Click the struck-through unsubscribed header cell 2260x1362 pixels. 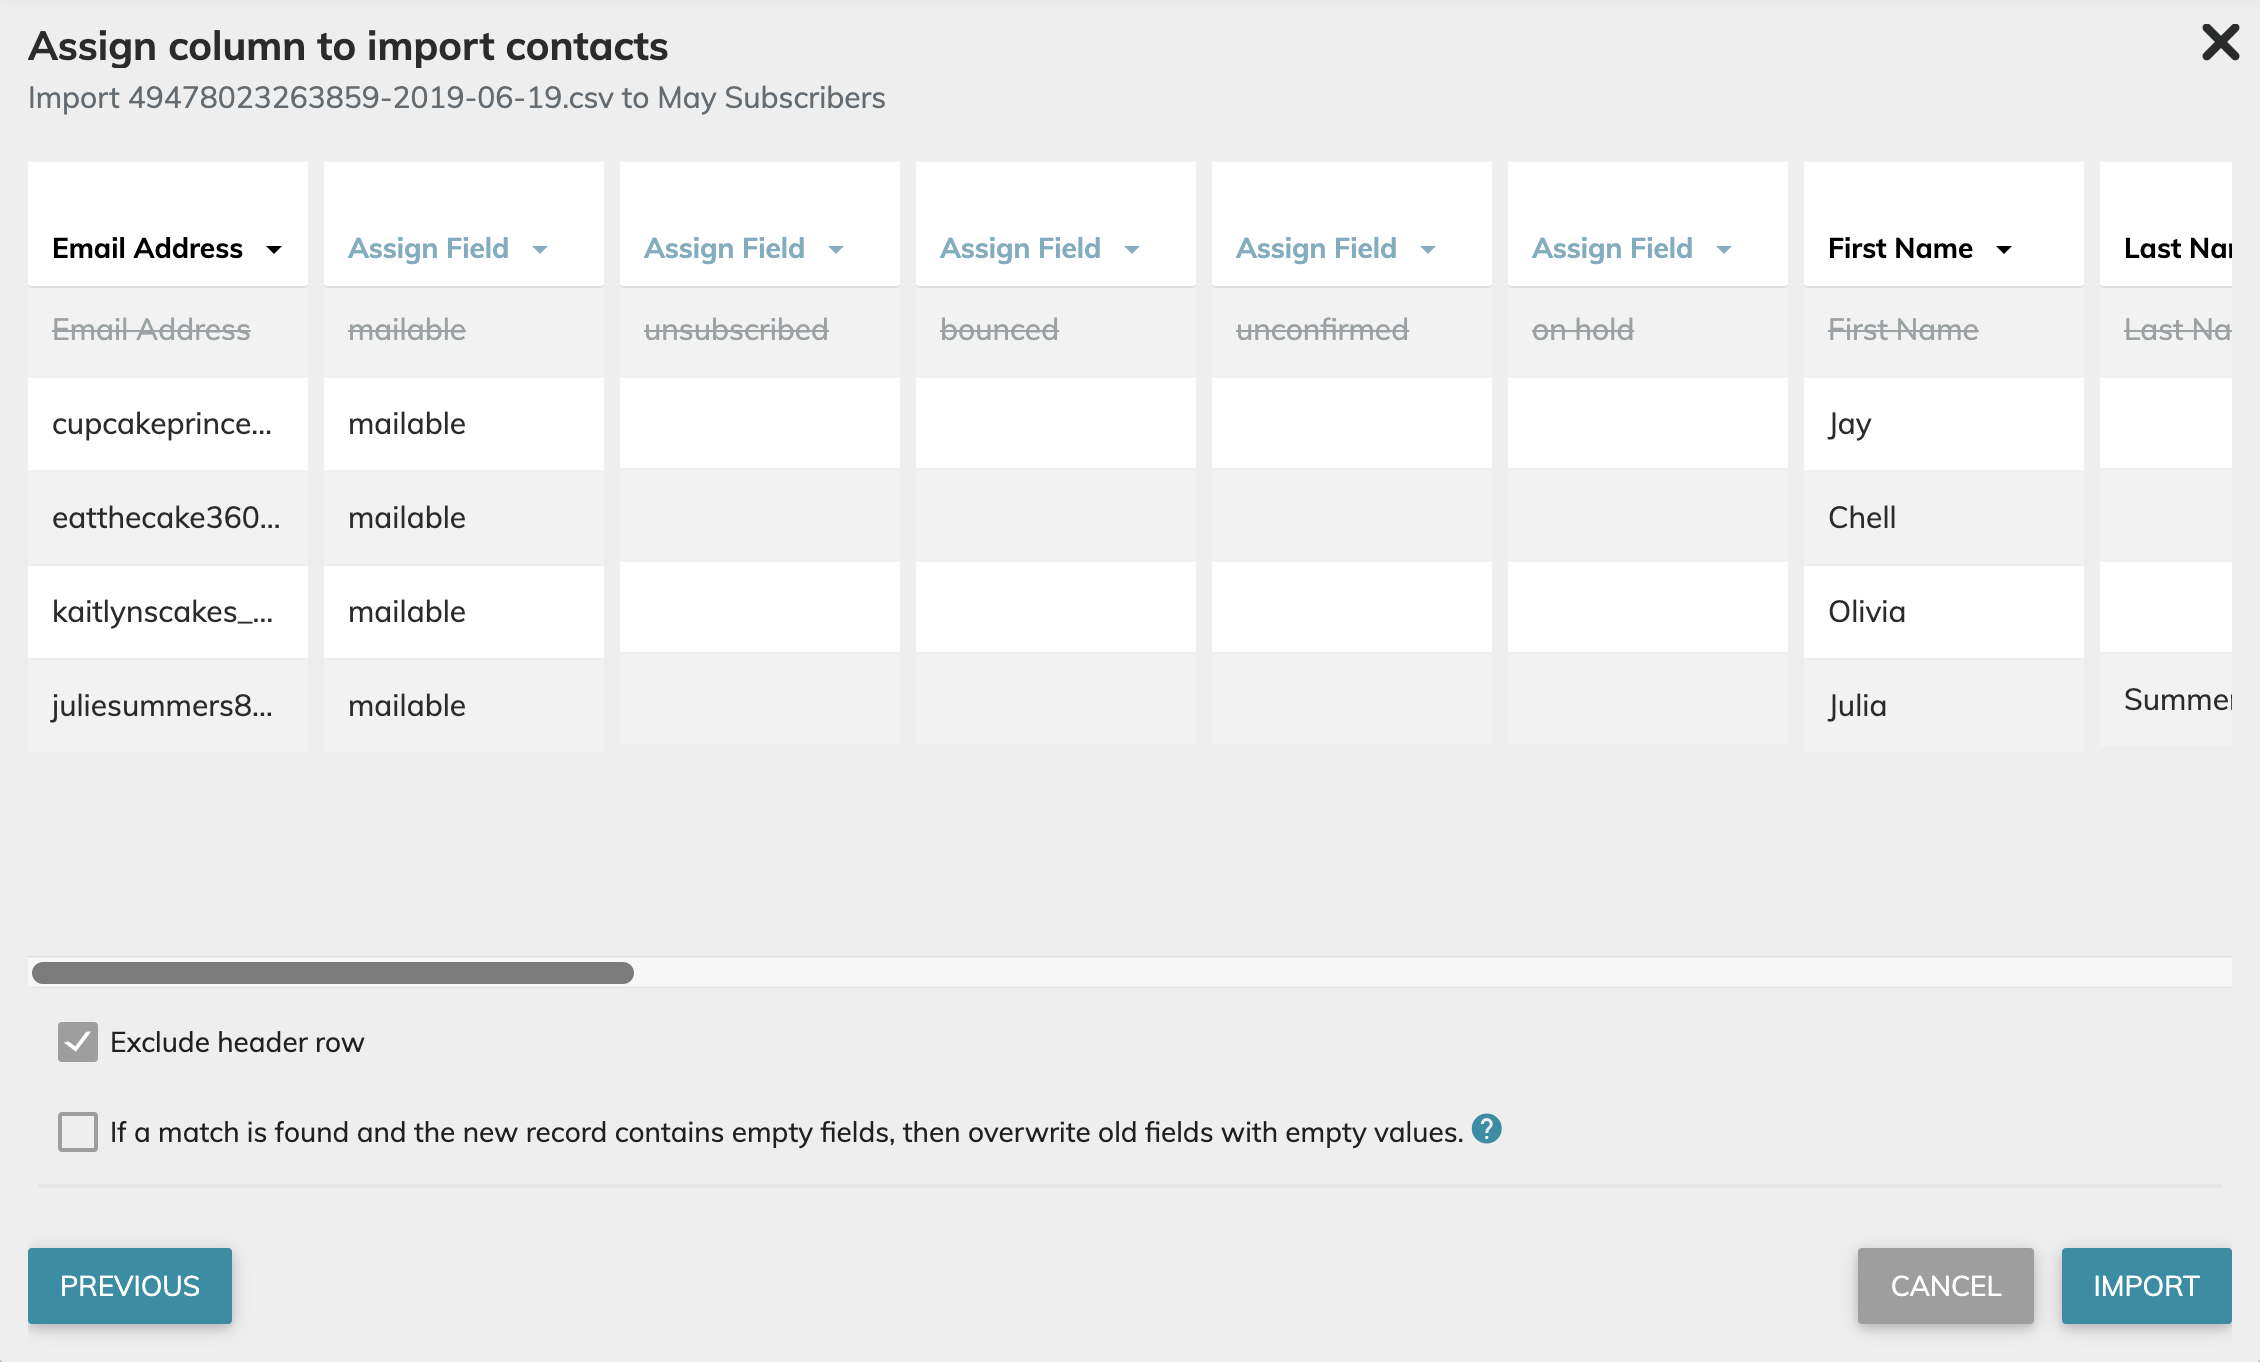click(736, 330)
